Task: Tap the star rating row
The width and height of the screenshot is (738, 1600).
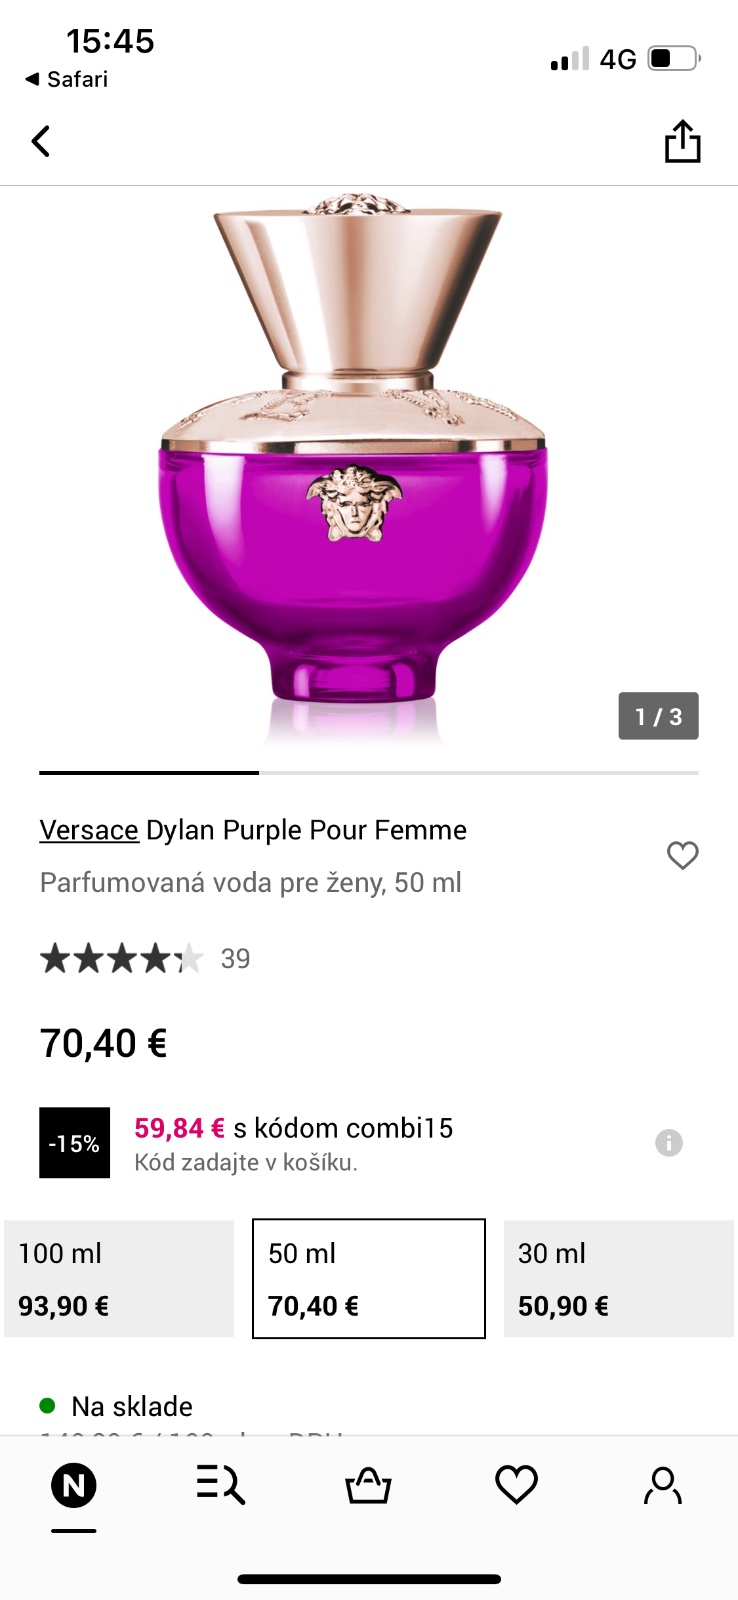Action: coord(121,959)
